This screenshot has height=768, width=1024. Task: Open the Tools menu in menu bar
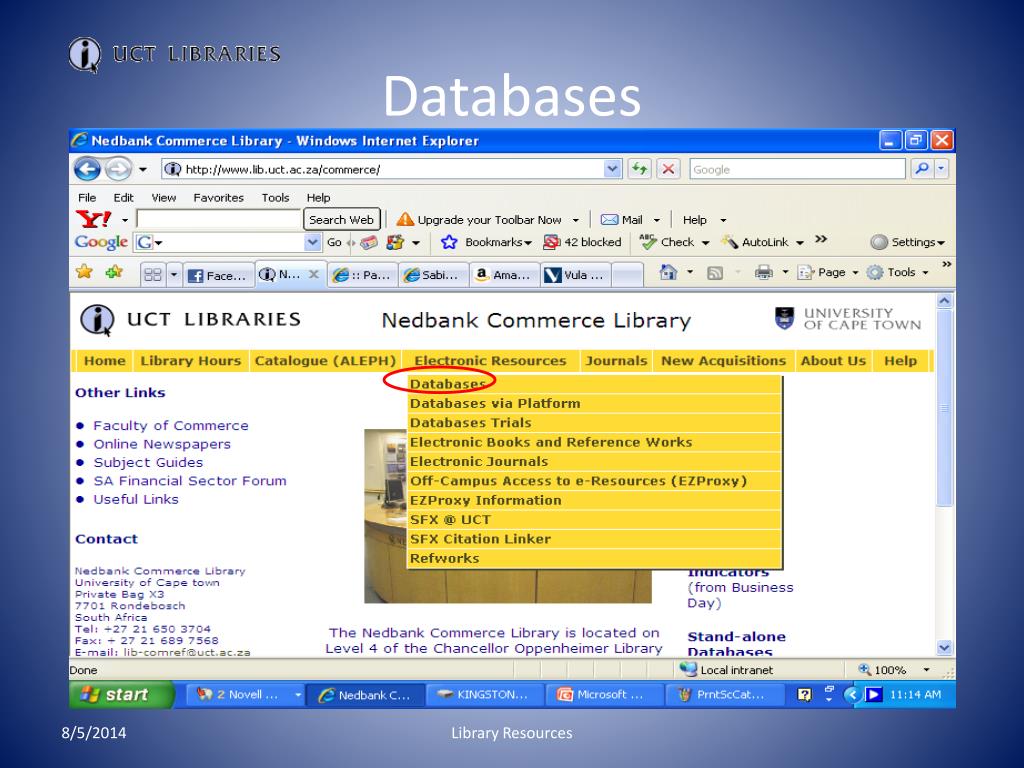pyautogui.click(x=275, y=198)
